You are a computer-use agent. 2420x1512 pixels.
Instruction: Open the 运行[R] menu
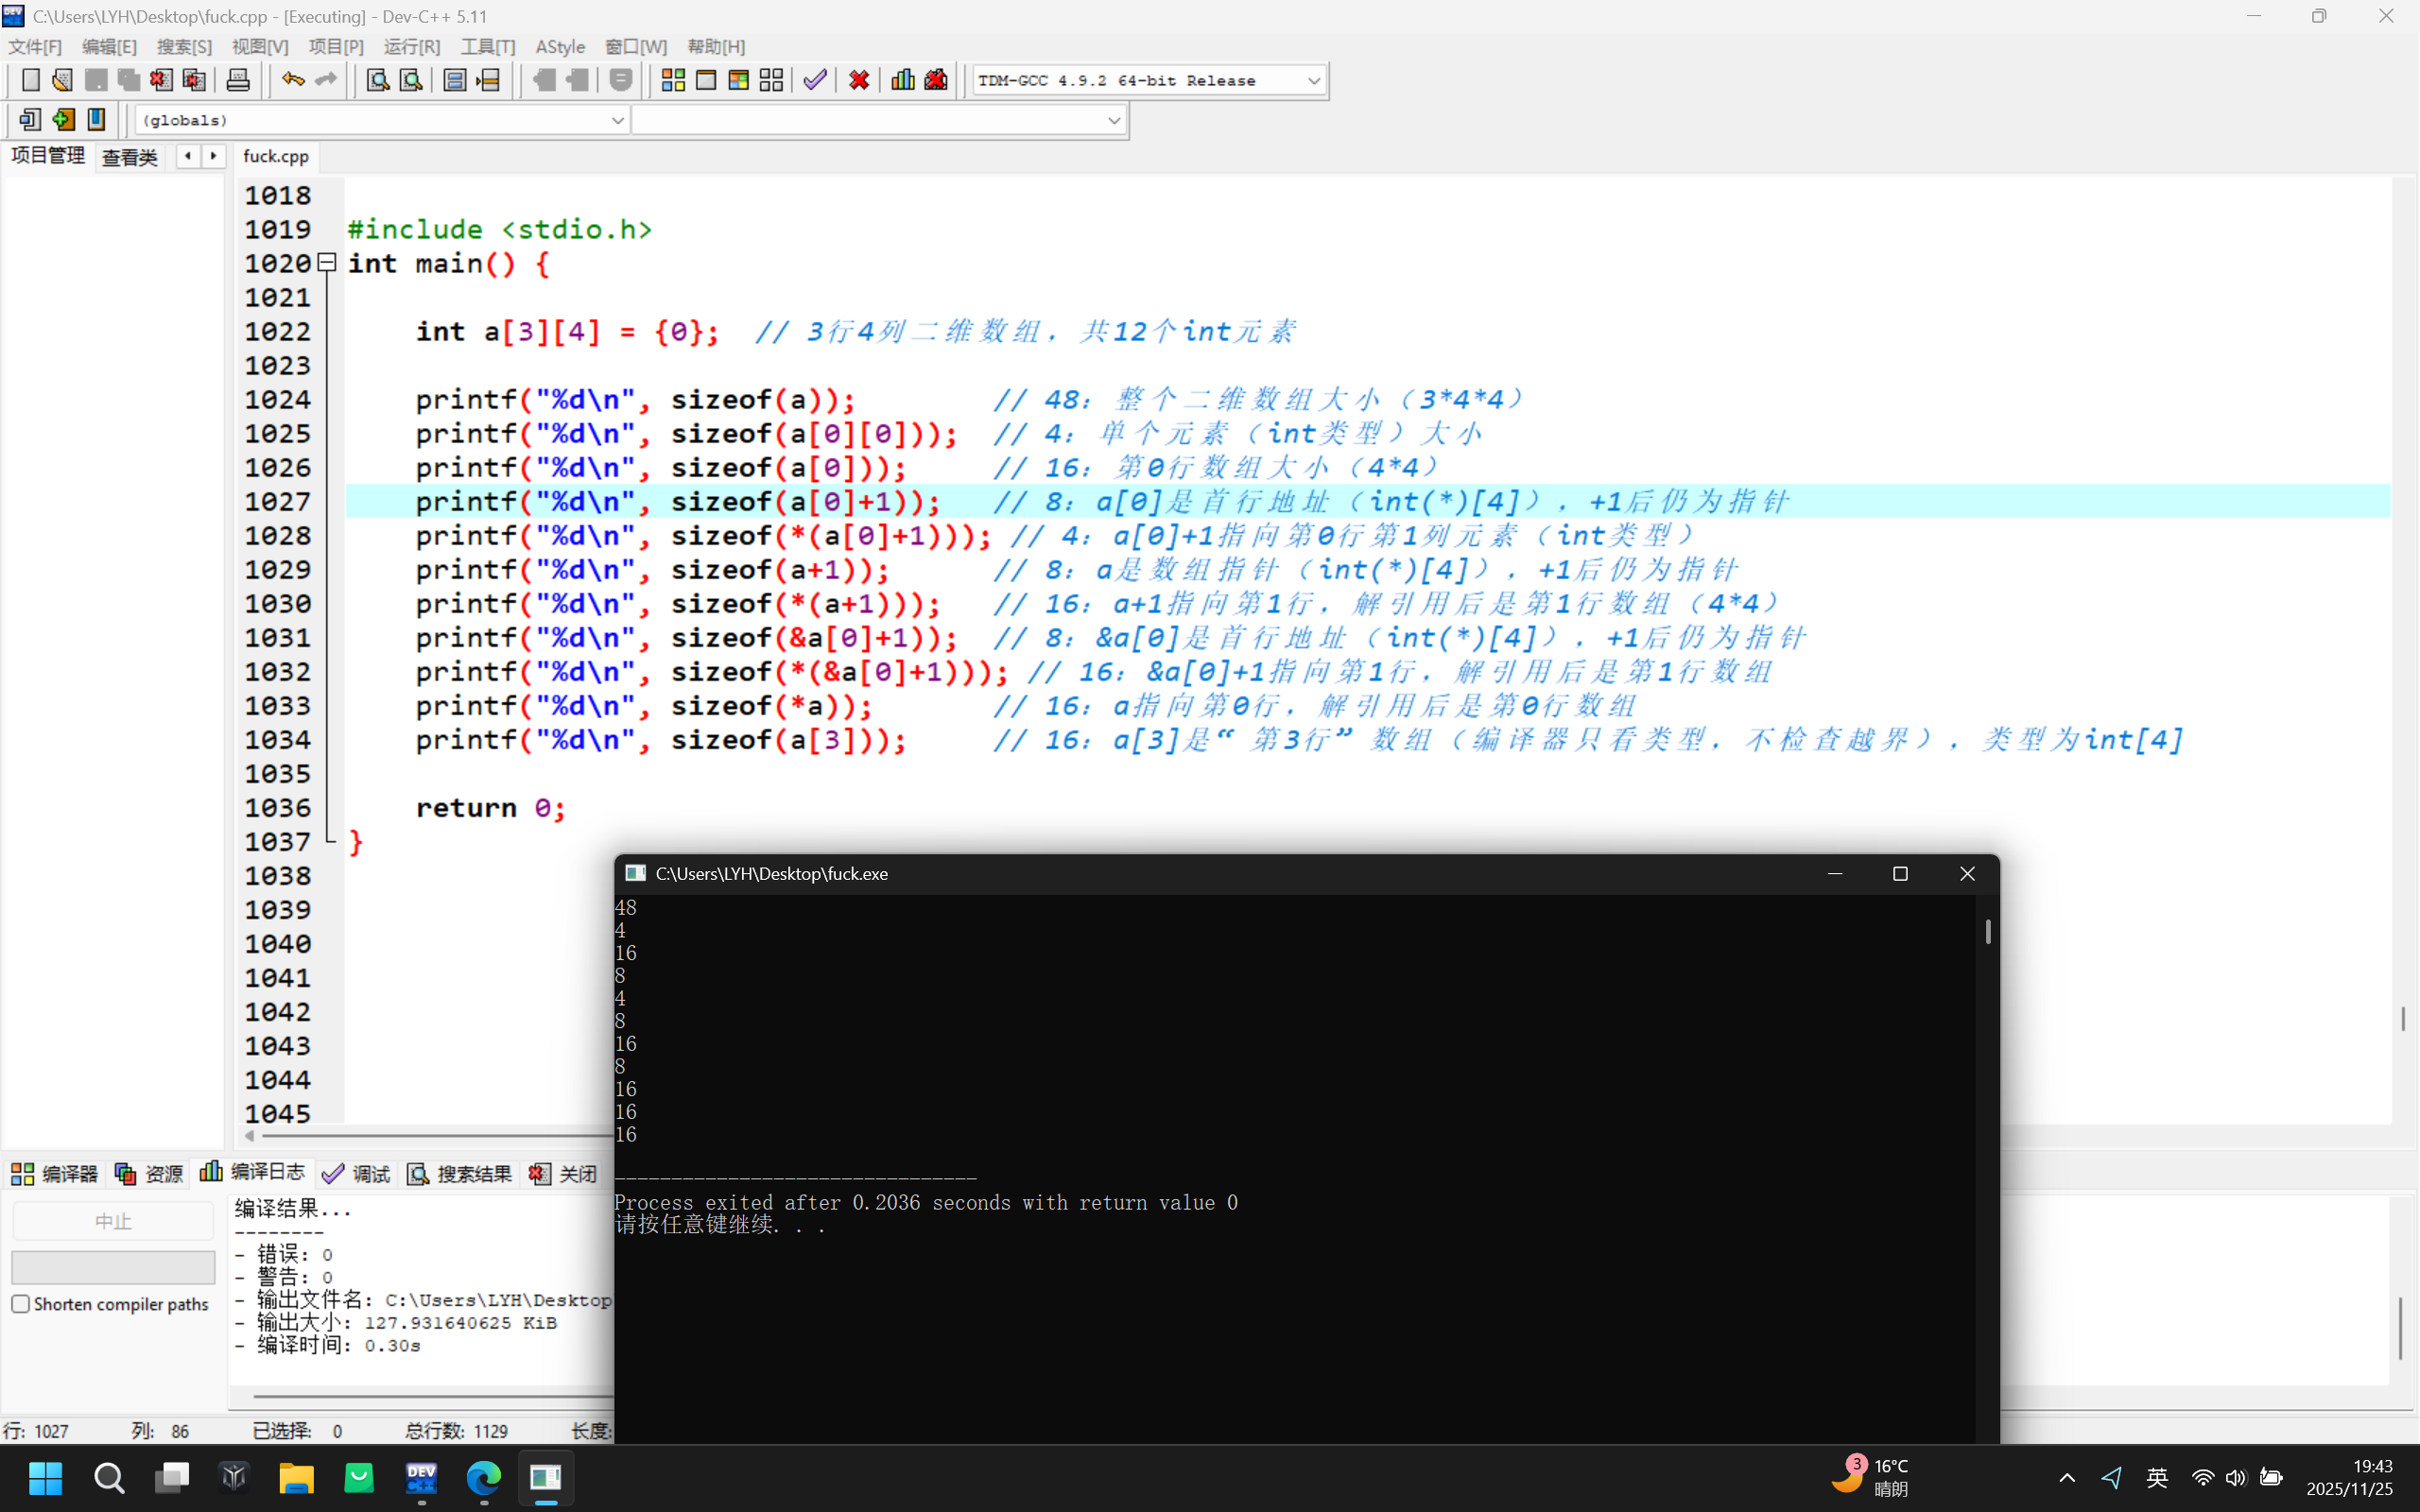click(411, 46)
